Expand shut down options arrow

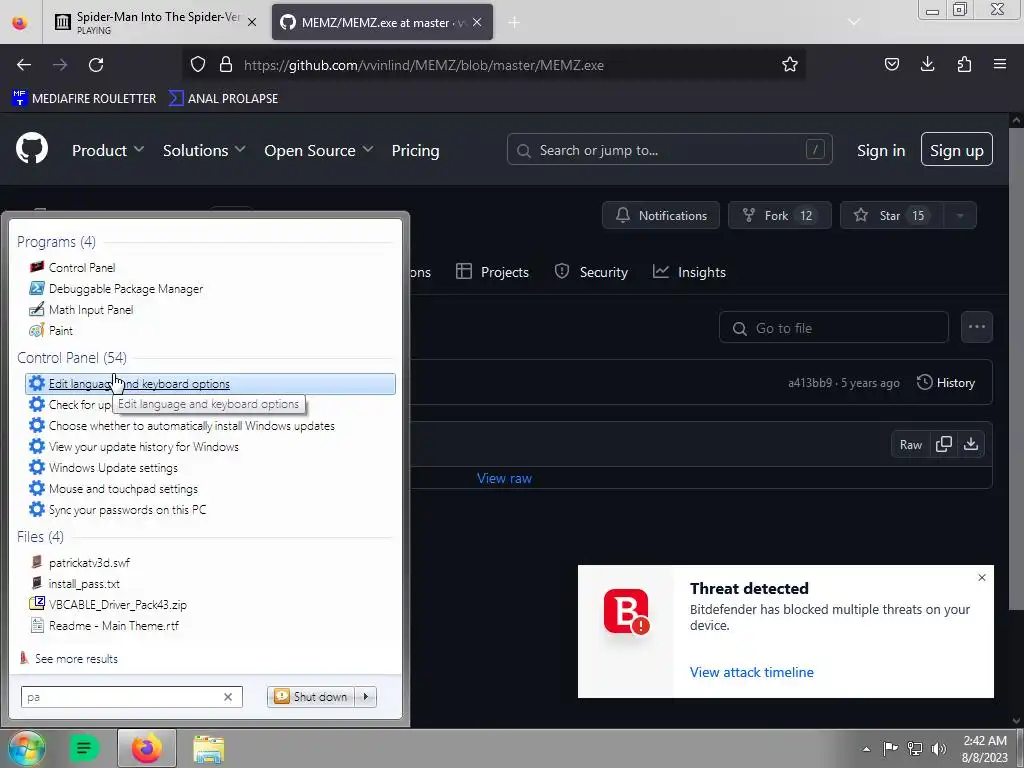366,697
